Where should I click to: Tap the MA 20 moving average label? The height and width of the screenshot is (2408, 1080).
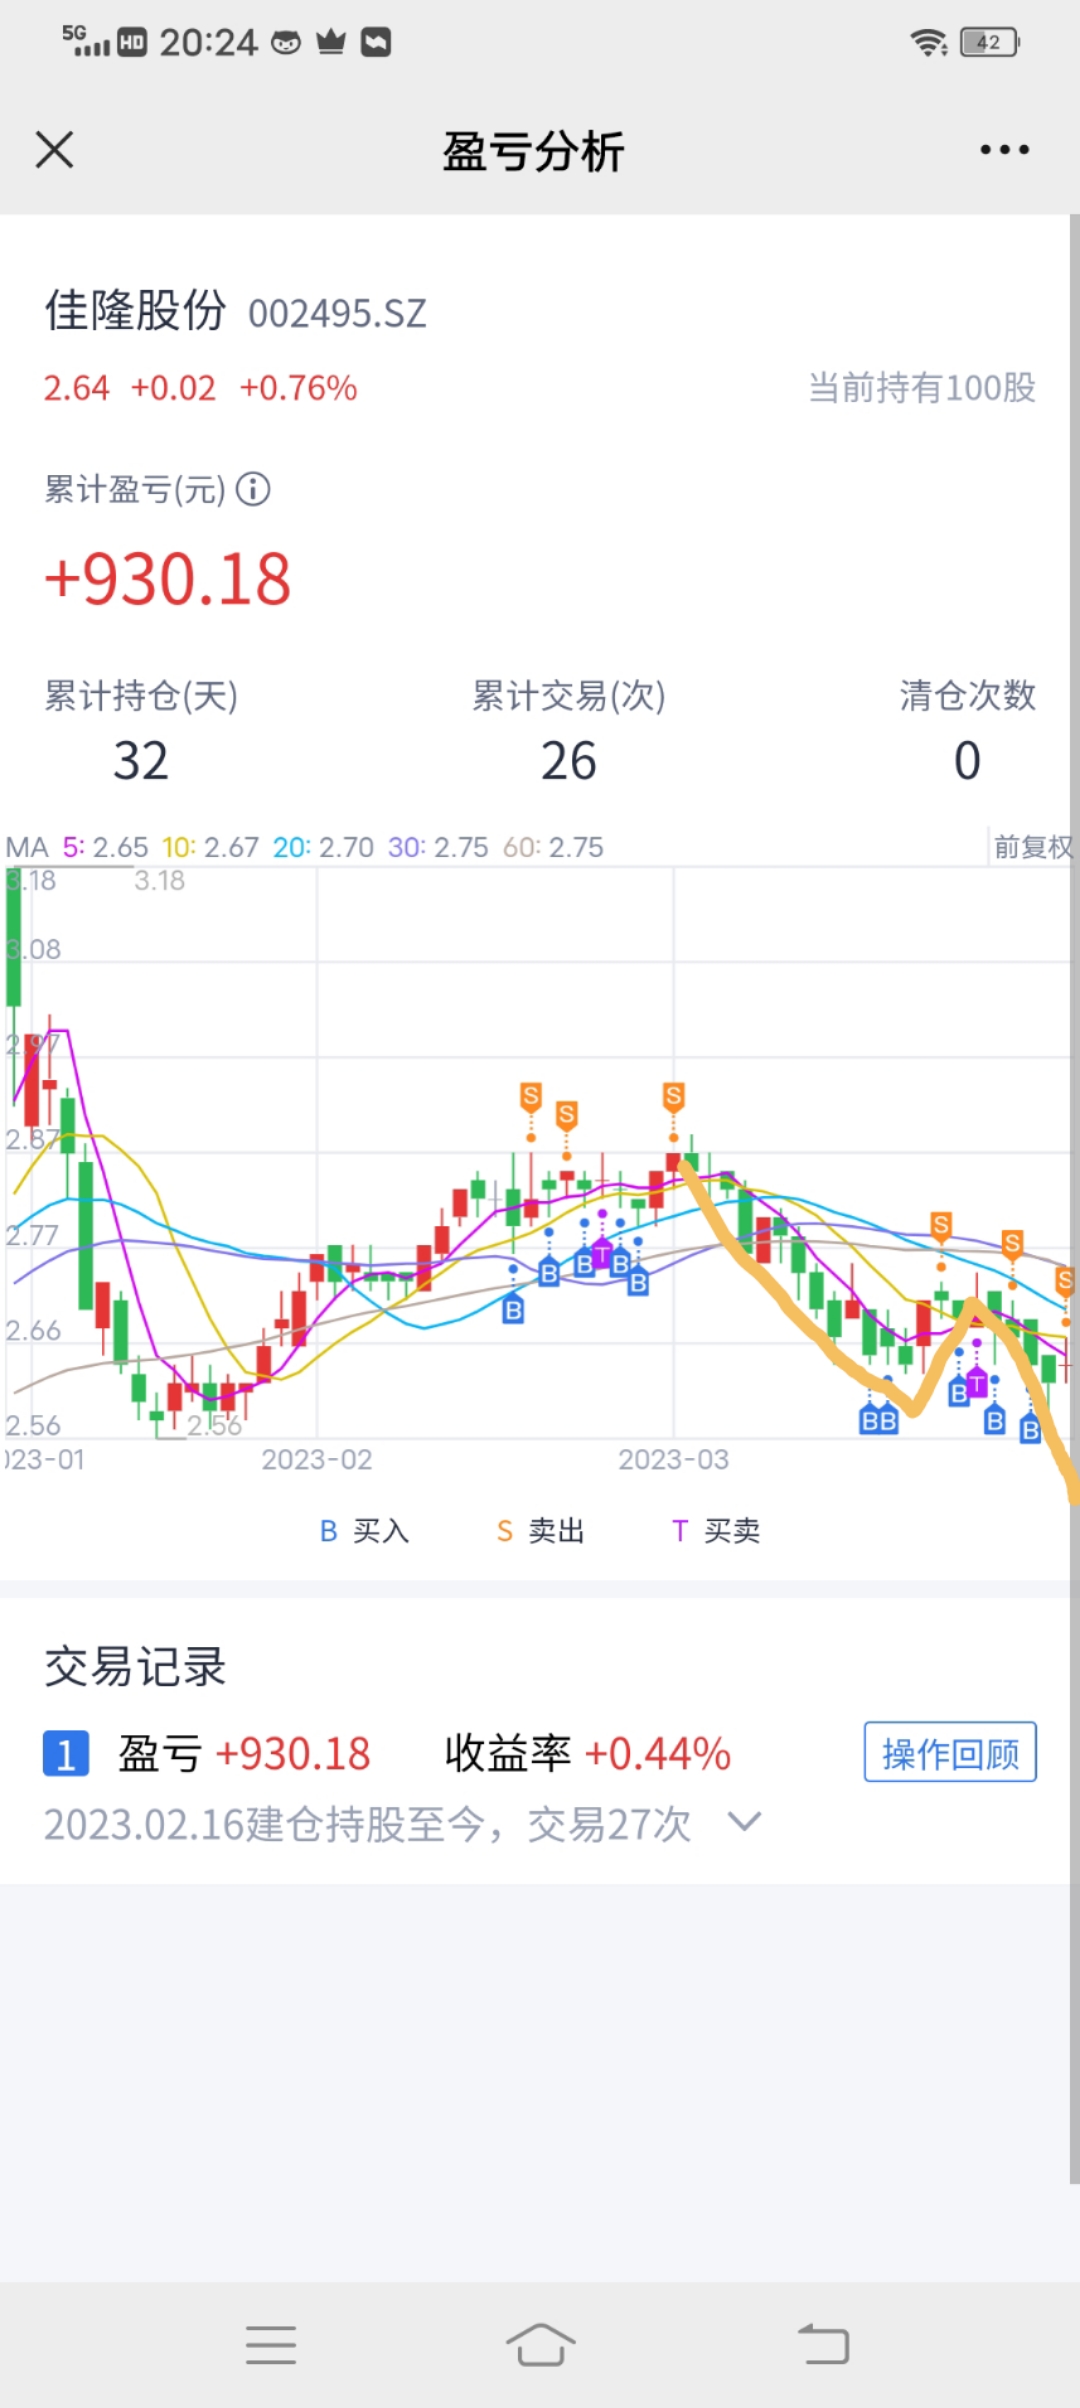click(x=323, y=847)
